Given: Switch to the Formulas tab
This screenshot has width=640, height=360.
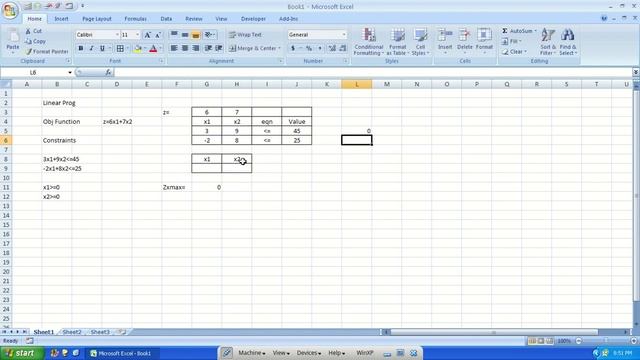Looking at the screenshot, I should point(135,19).
